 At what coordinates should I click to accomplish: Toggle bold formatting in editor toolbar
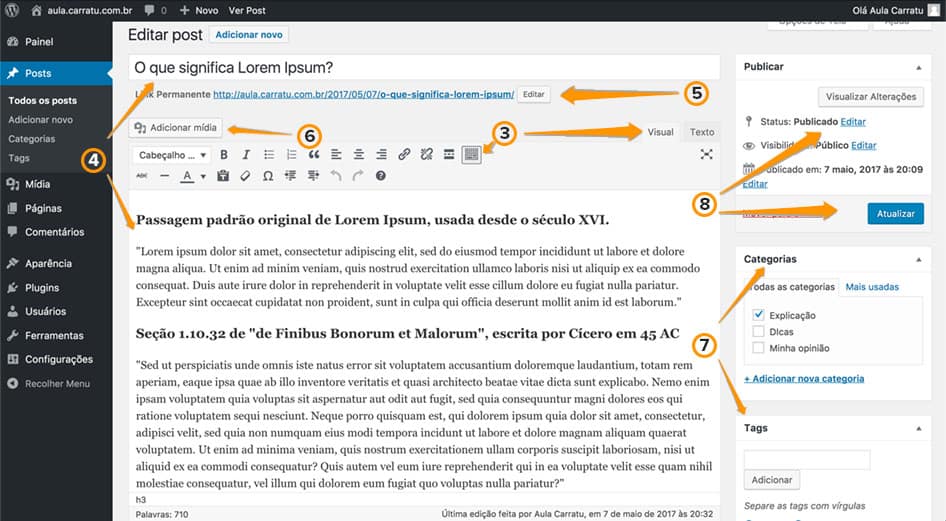pyautogui.click(x=224, y=155)
